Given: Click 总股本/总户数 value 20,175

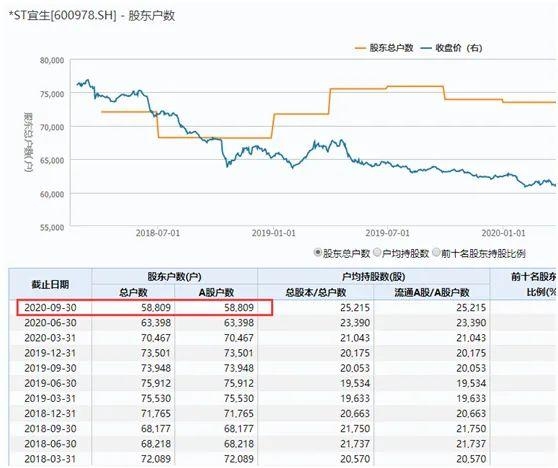Looking at the screenshot, I should 355,353.
